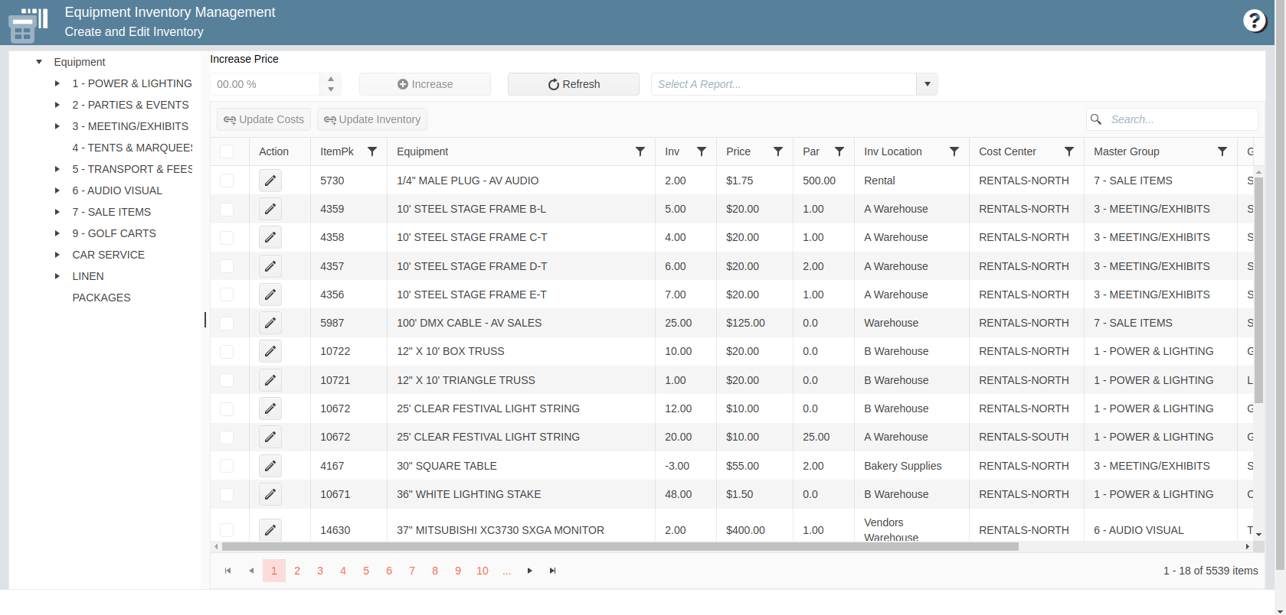The image size is (1286, 615).
Task: Go to page 2 in the pagination bar
Action: pos(297,570)
